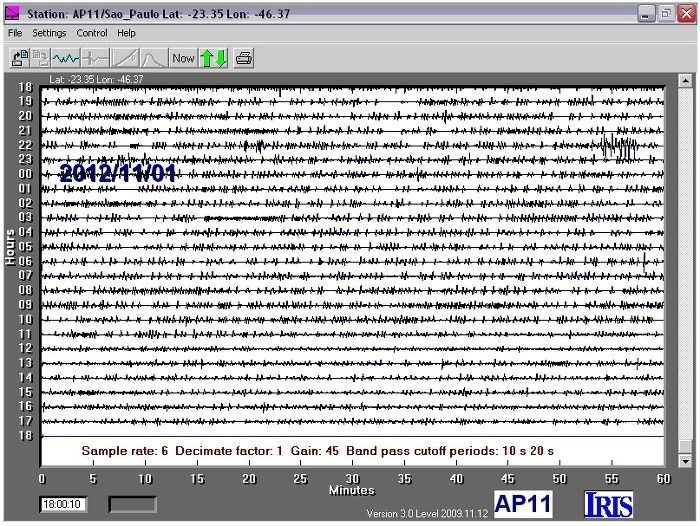Viewport: 700px width, 526px height.
Task: Click the "Version 3.0 Level 2009.11.12" text
Action: coord(427,514)
